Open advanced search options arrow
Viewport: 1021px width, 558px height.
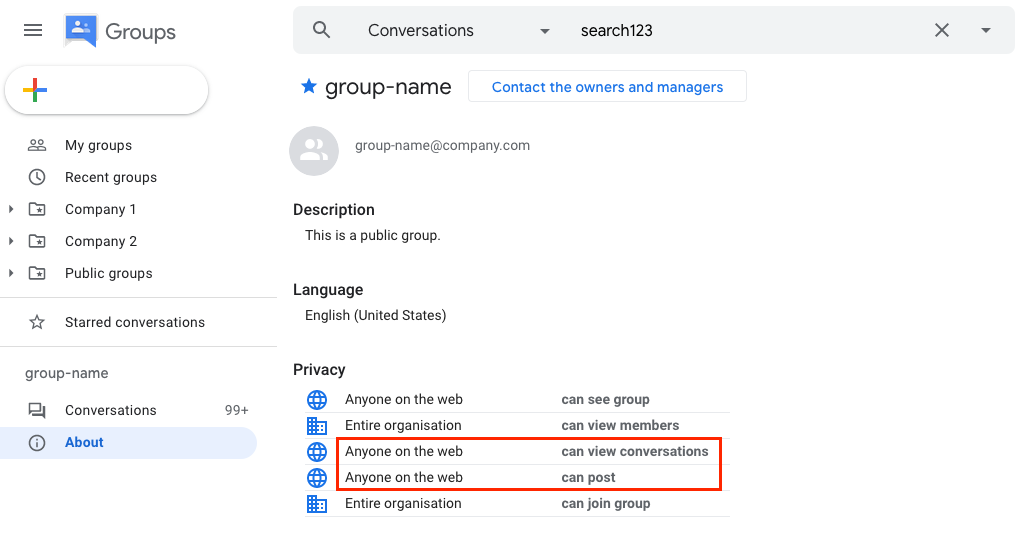pyautogui.click(x=986, y=30)
